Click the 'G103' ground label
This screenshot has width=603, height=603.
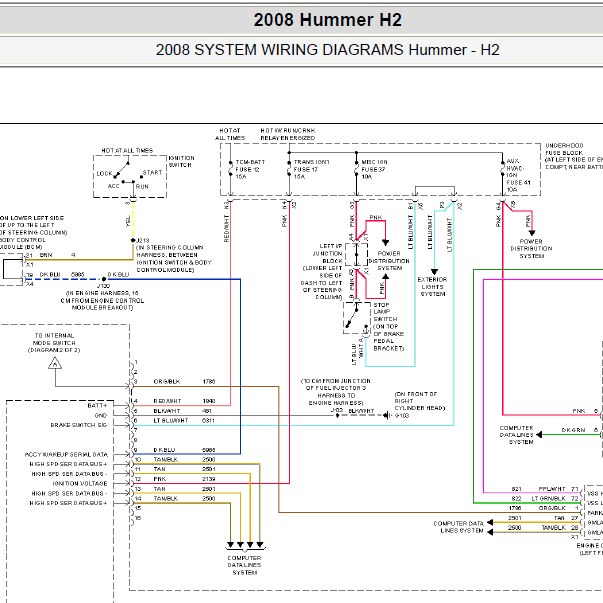point(402,416)
